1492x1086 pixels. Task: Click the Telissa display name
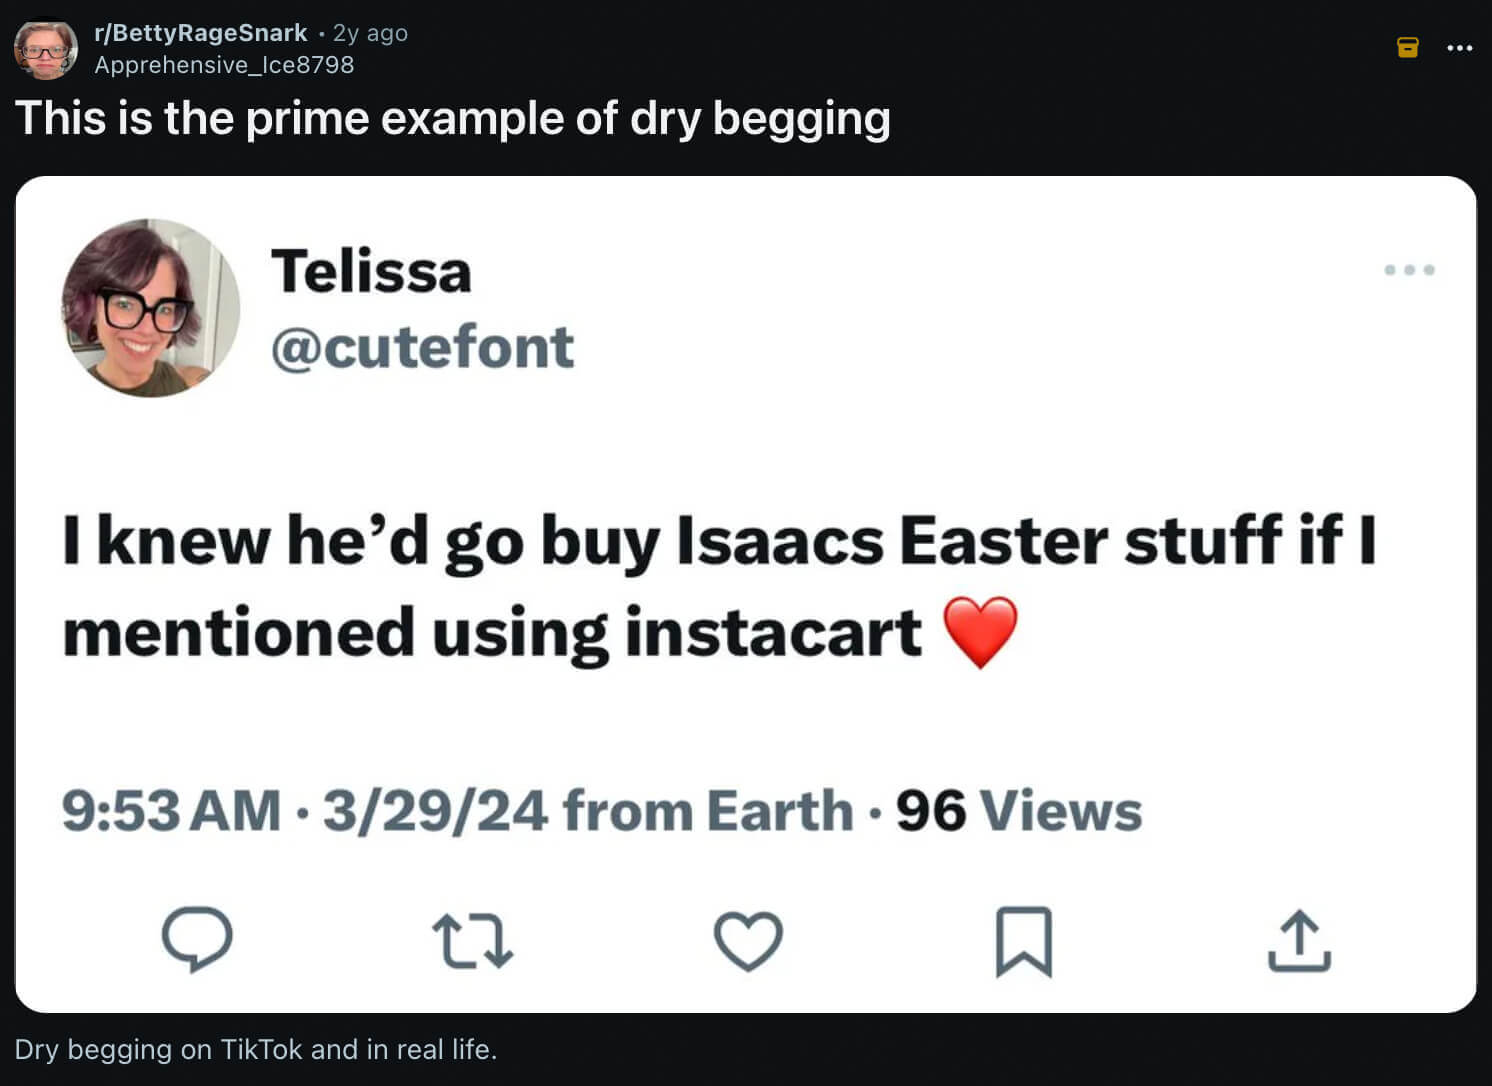(x=371, y=271)
